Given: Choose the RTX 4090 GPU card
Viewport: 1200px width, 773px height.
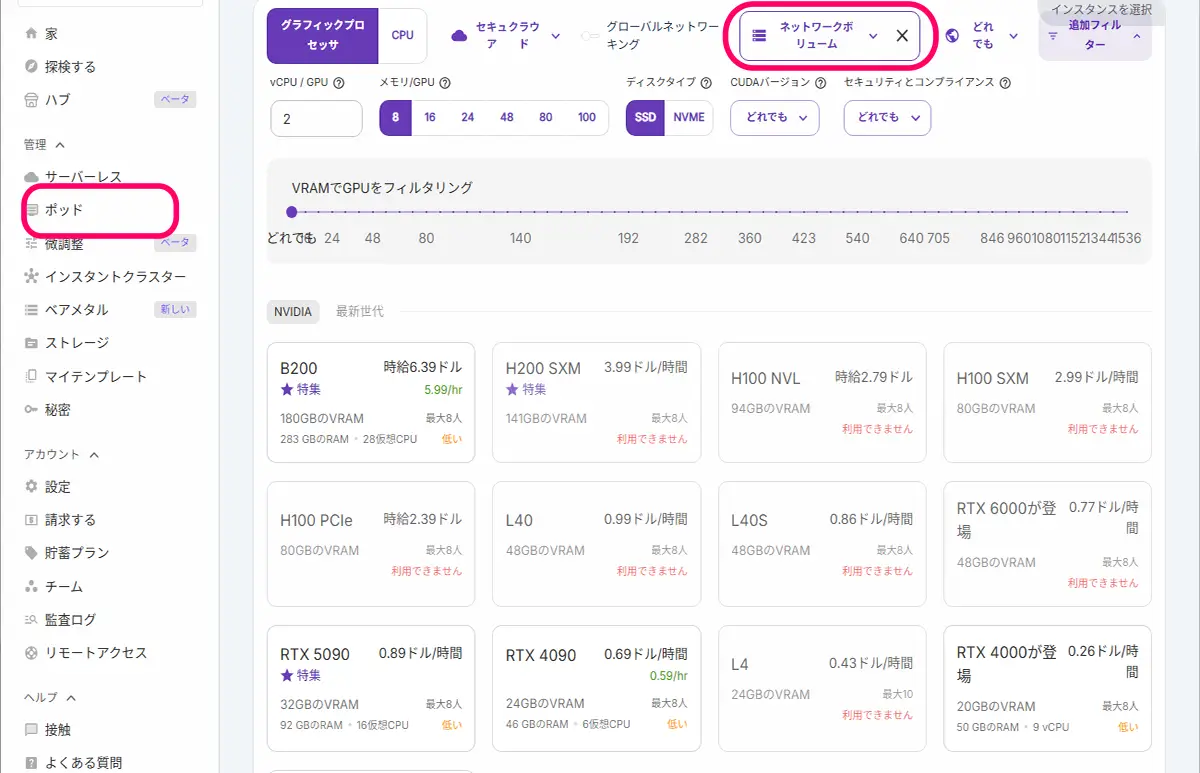Looking at the screenshot, I should pos(597,688).
